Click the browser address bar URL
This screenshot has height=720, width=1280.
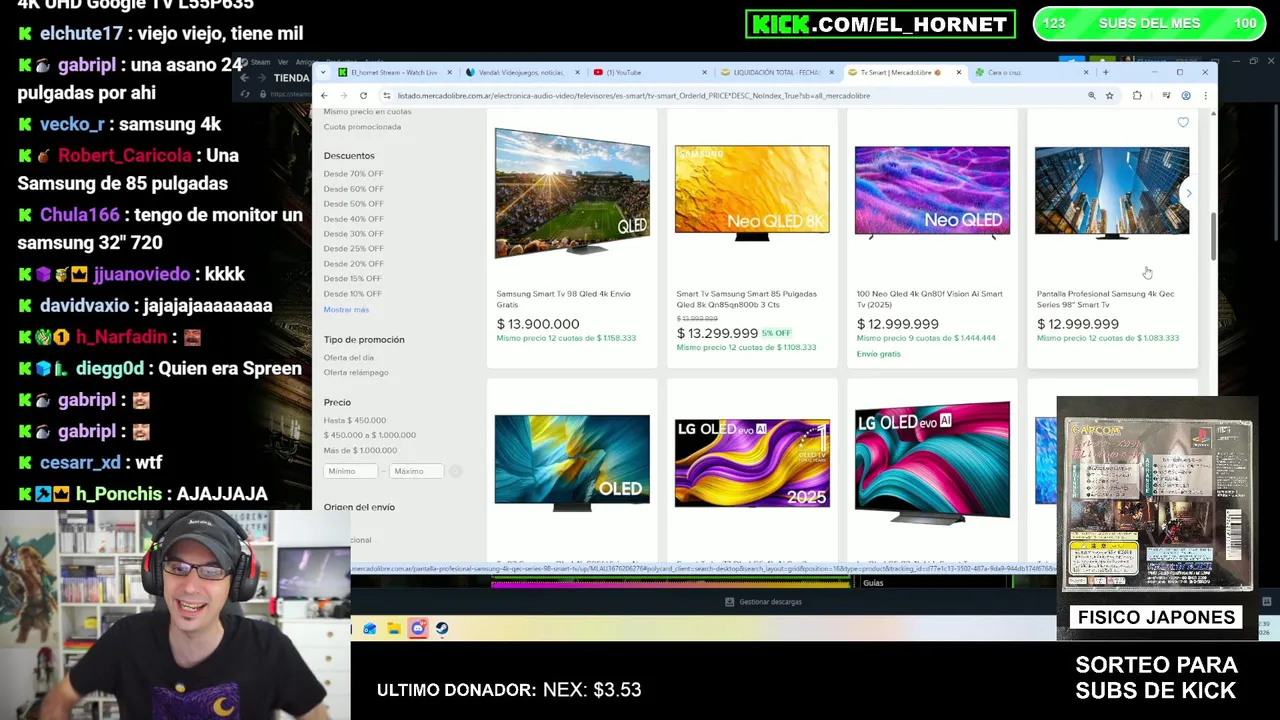pos(634,96)
